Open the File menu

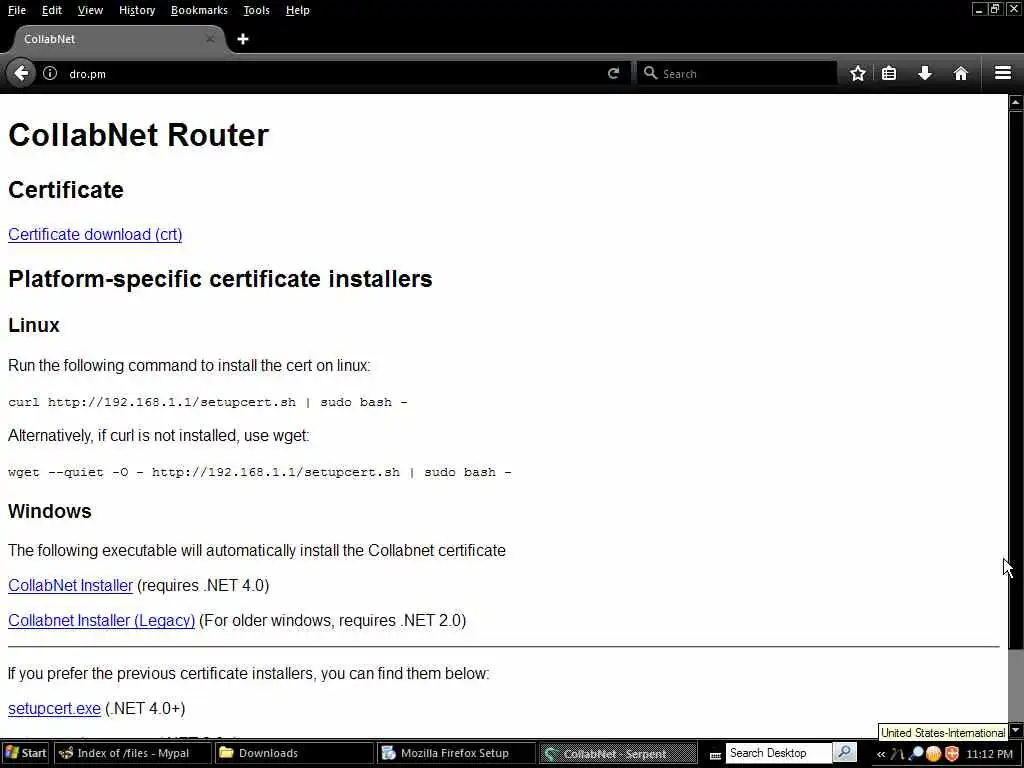[x=16, y=10]
